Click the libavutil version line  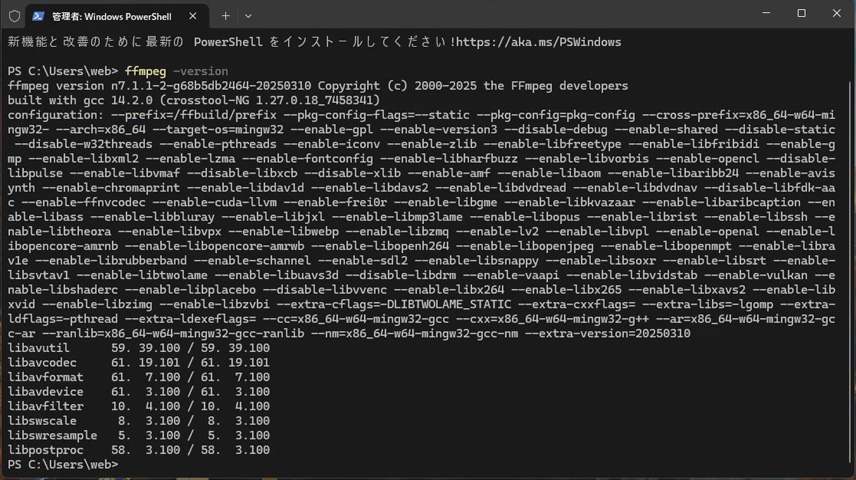coord(138,348)
